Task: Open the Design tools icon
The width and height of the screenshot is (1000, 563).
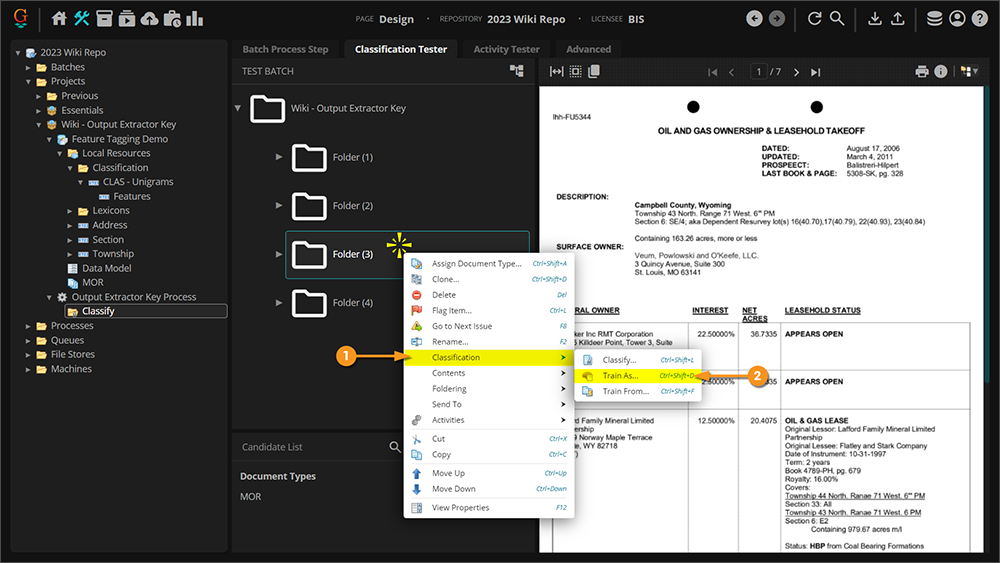Action: (82, 18)
